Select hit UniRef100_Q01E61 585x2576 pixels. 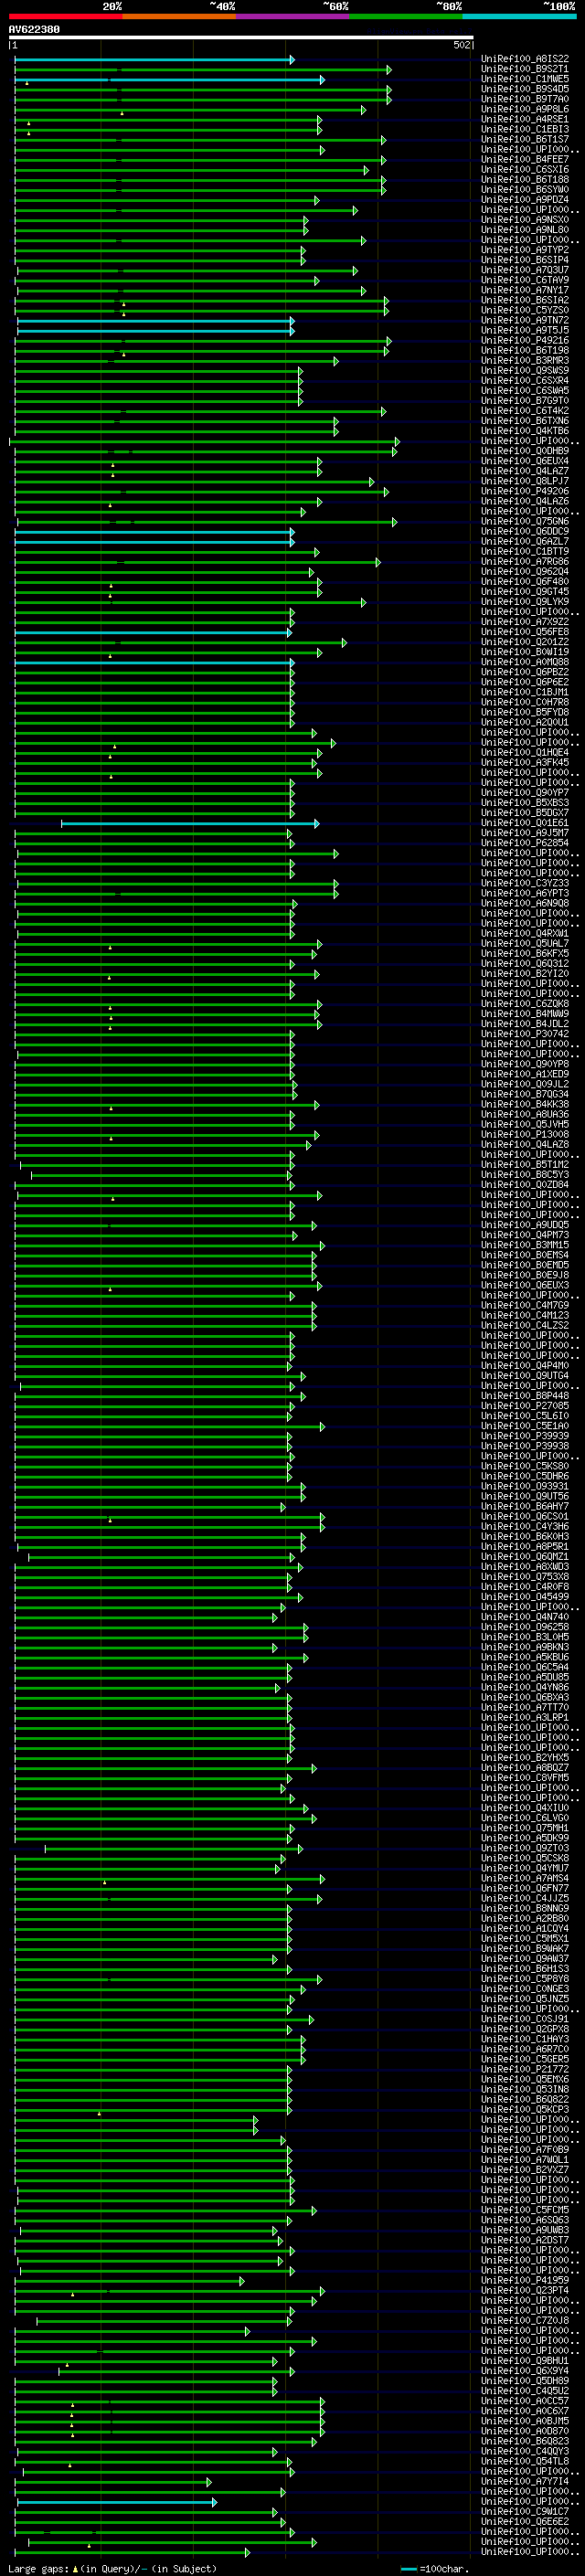[x=525, y=823]
